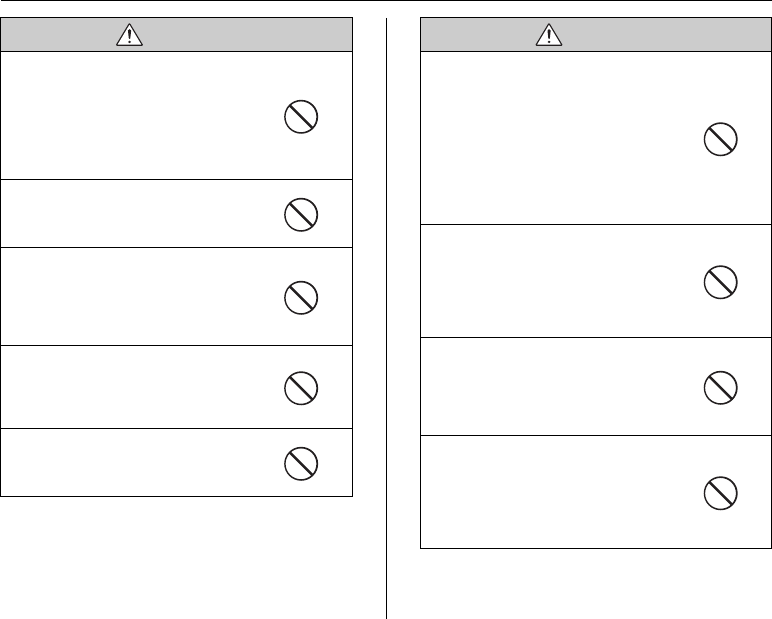Select the prohibition symbol in the left table's second row
The width and height of the screenshot is (772, 619).
301,213
